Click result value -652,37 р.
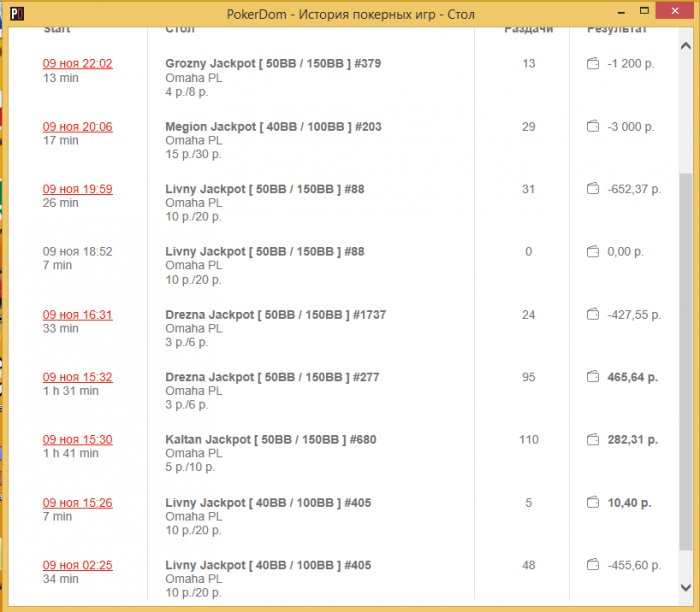Screen dimensions: 700x612 tap(634, 189)
